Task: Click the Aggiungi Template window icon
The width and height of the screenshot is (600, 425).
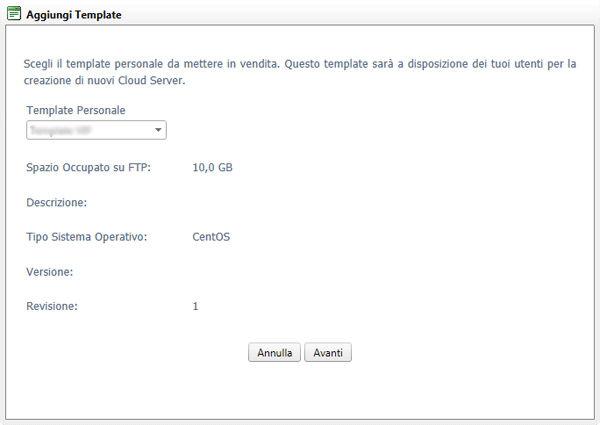Action: 14,14
